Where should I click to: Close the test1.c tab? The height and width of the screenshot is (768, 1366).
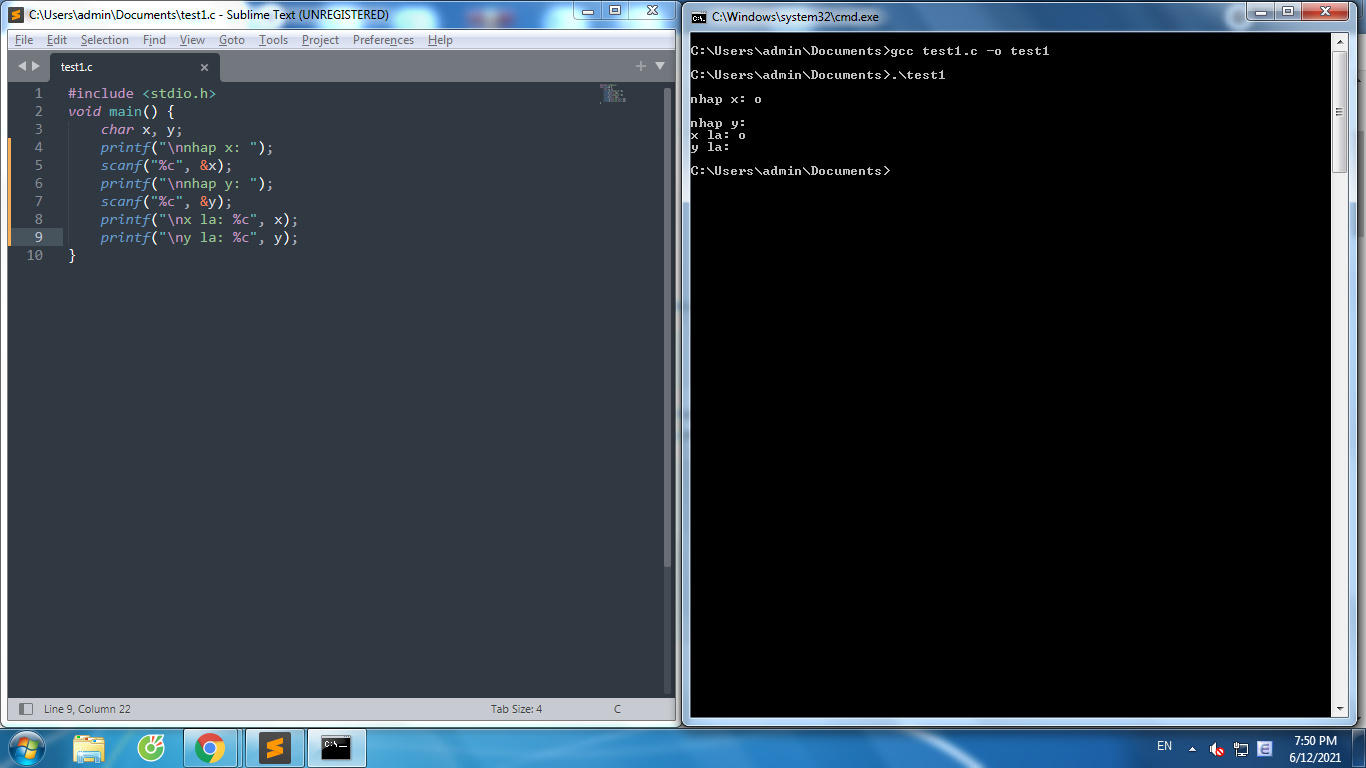pos(204,67)
